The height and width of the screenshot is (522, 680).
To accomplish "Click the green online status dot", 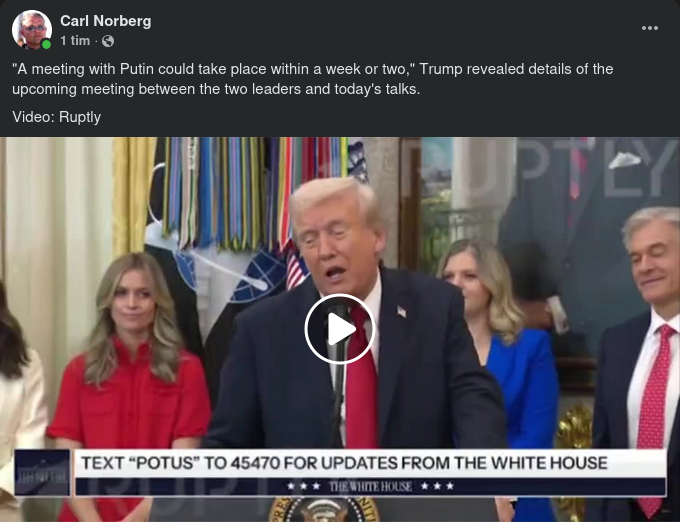I will pyautogui.click(x=46, y=44).
